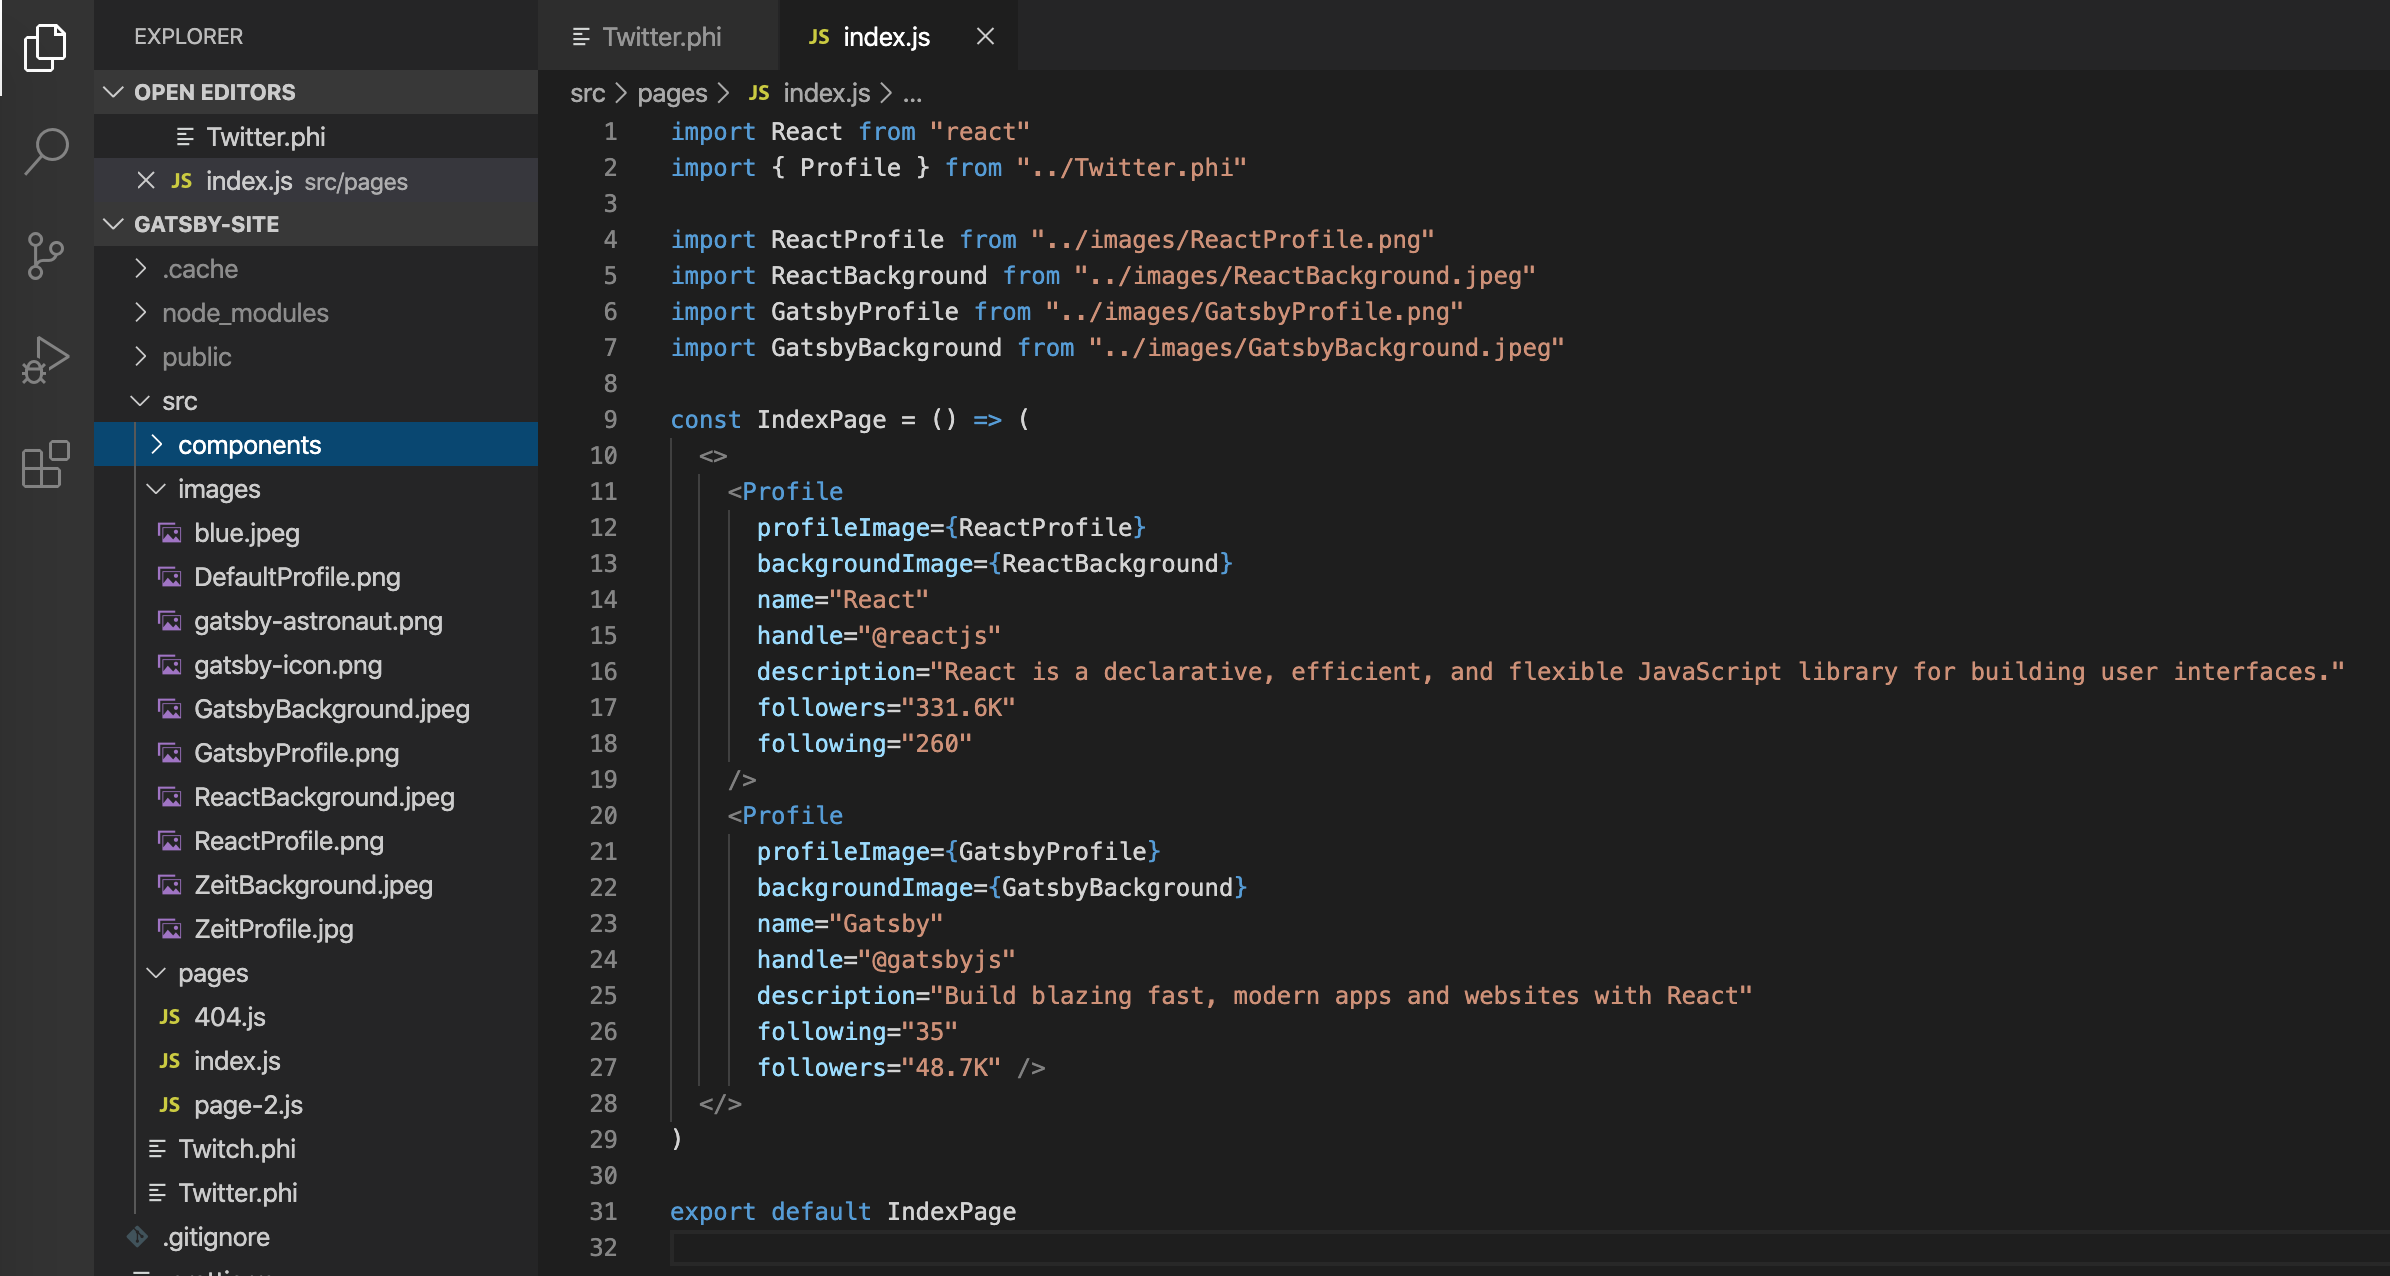Open the Extensions view icon
This screenshot has height=1276, width=2390.
point(45,465)
